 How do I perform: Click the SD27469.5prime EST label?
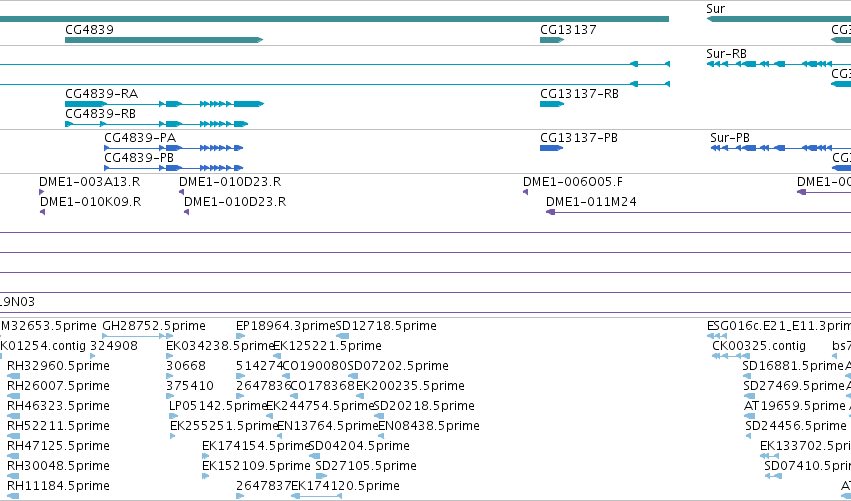tap(794, 386)
